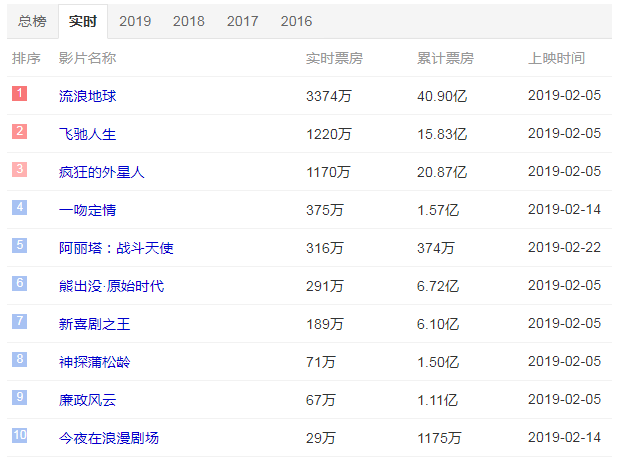Open the movie link 流浪地球
This screenshot has width=618, height=458.
(x=87, y=96)
